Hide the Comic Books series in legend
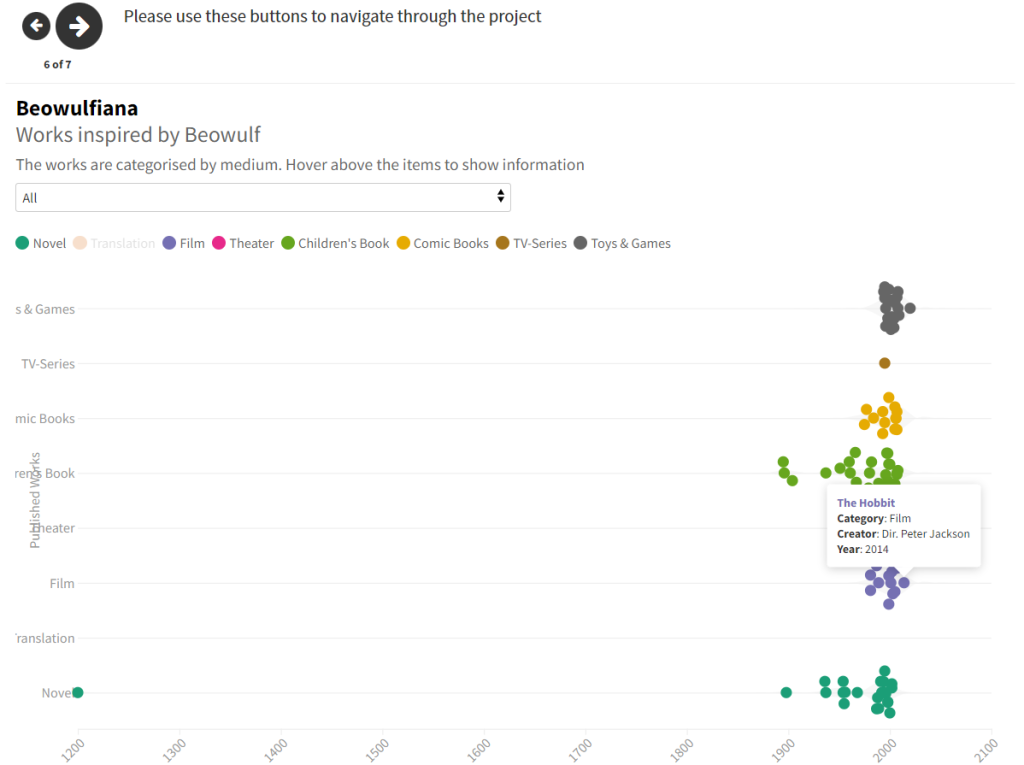Image resolution: width=1024 pixels, height=765 pixels. [443, 243]
